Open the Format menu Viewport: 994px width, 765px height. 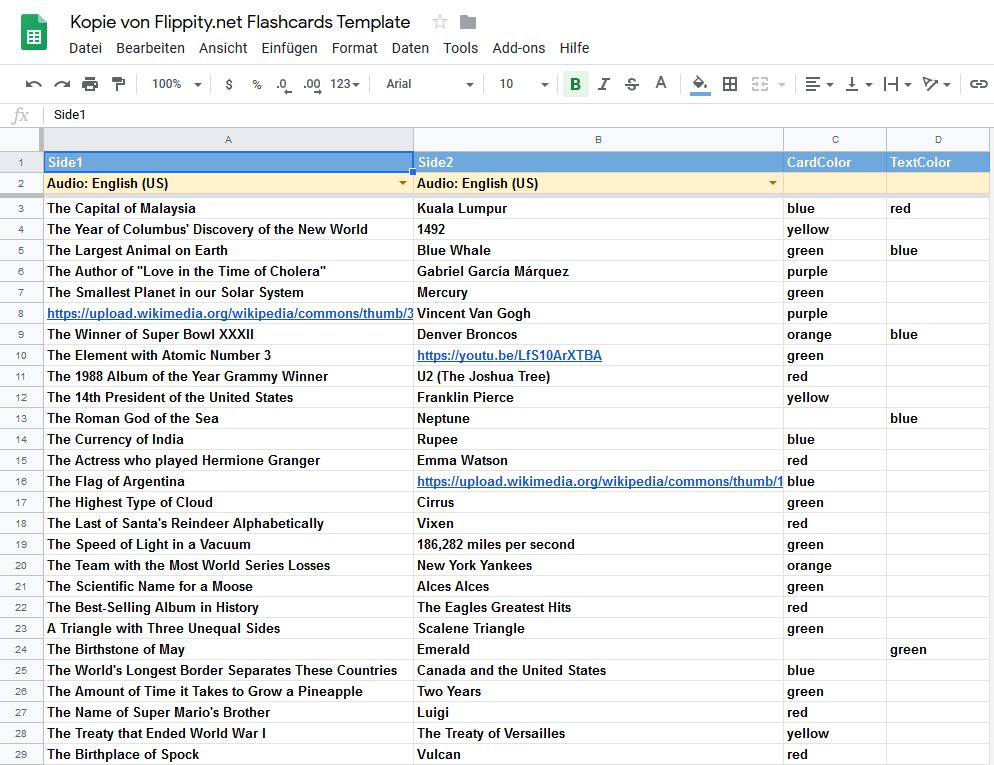(x=354, y=48)
